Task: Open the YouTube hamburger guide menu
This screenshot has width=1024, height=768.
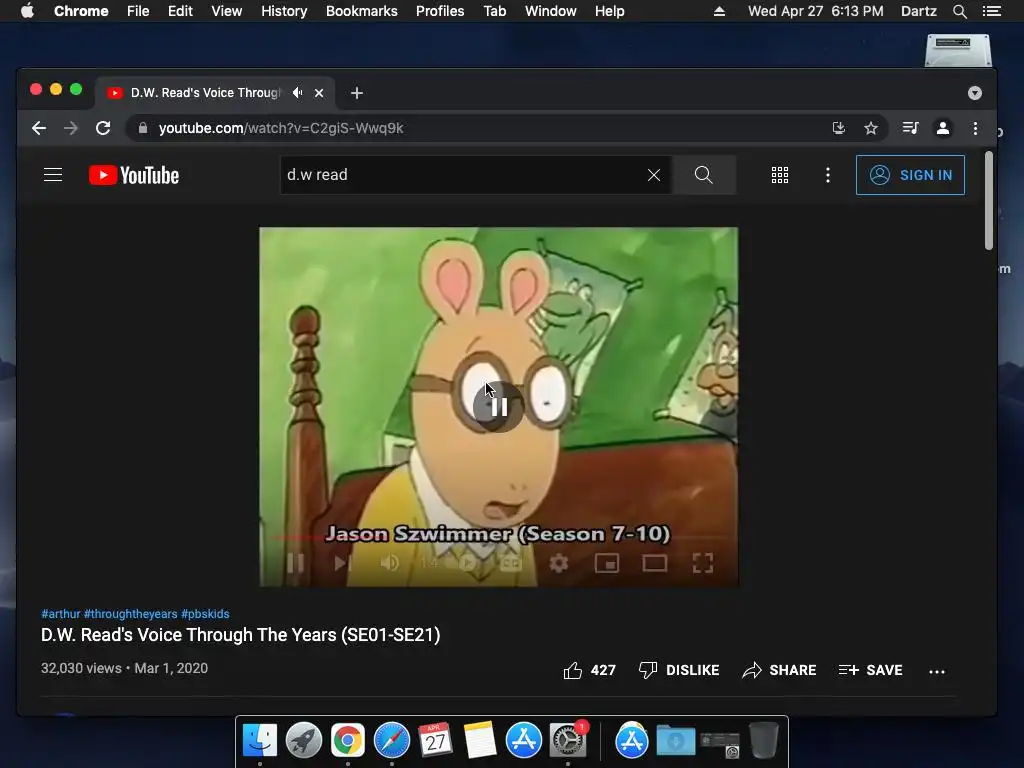Action: click(x=53, y=175)
